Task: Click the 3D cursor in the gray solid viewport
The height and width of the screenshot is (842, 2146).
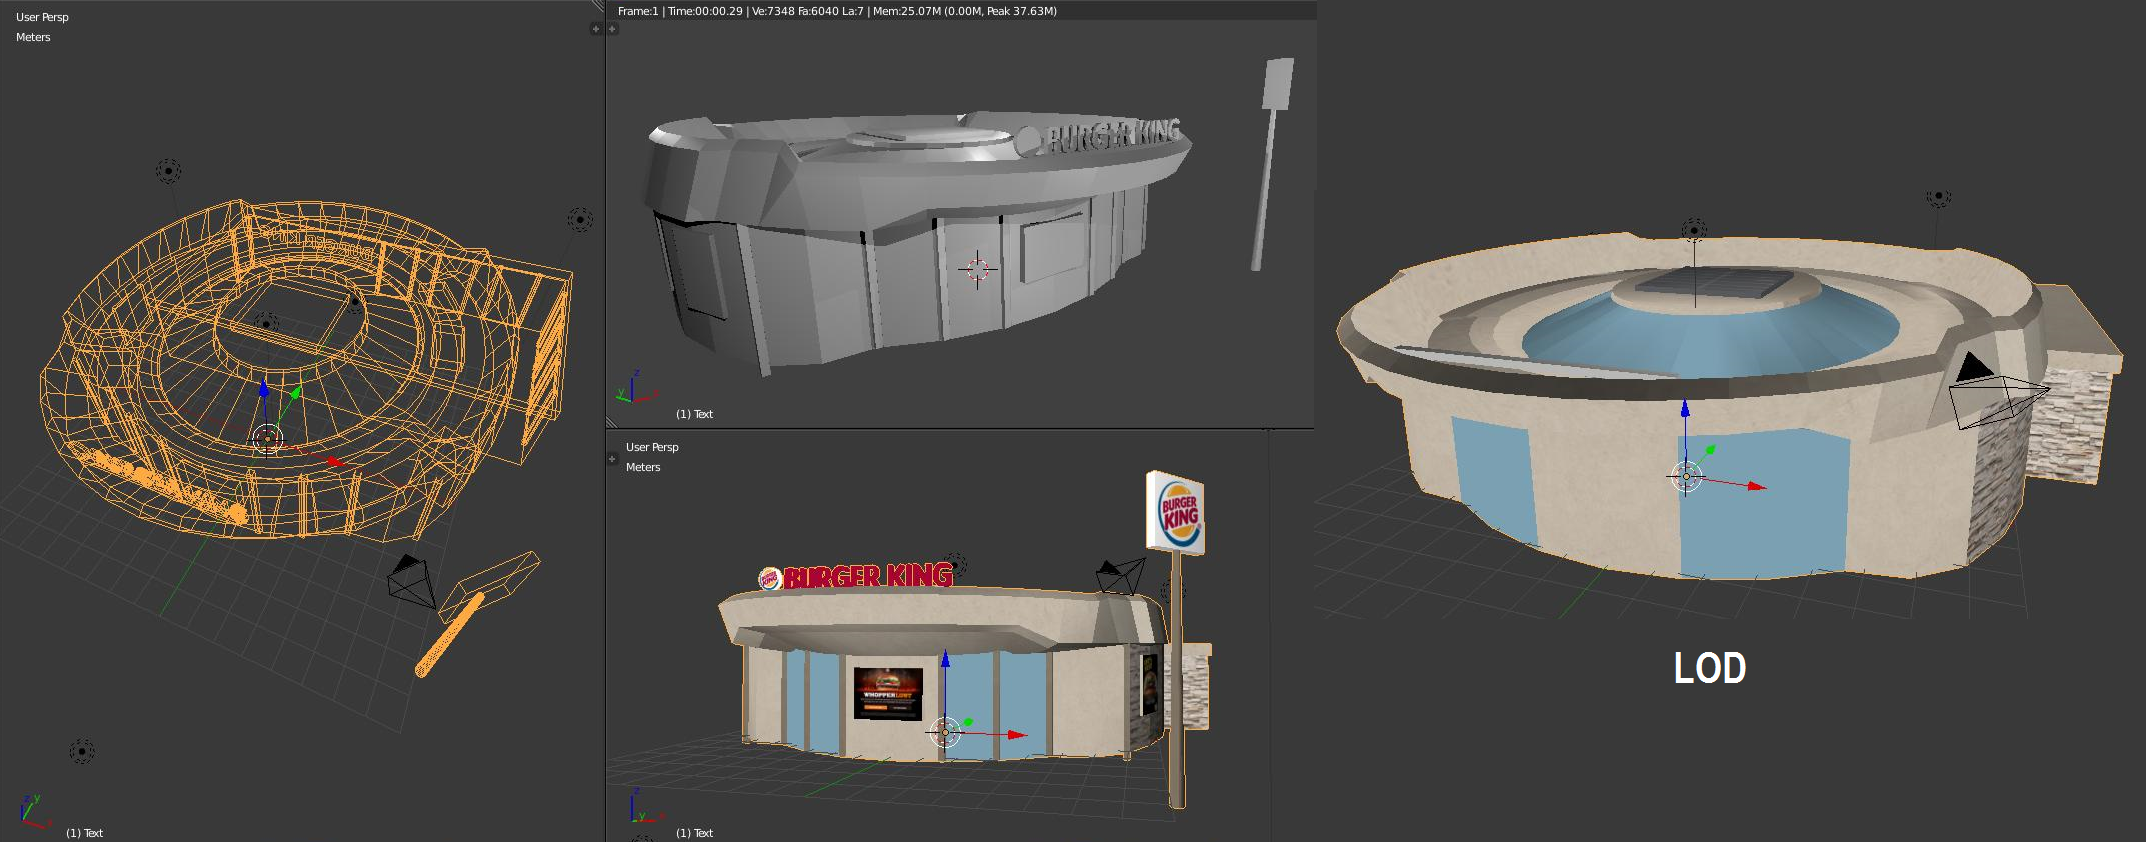Action: click(977, 269)
